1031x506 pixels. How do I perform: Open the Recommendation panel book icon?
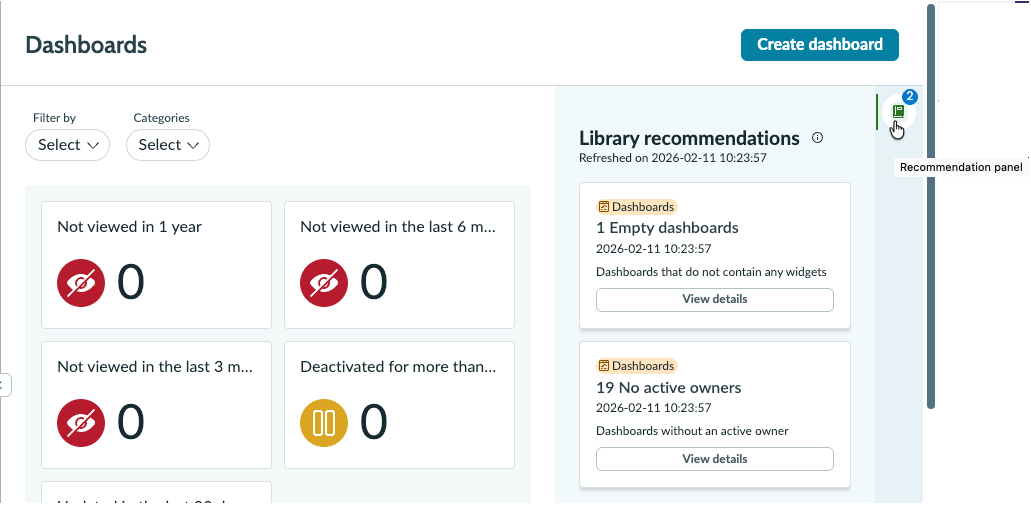point(898,112)
